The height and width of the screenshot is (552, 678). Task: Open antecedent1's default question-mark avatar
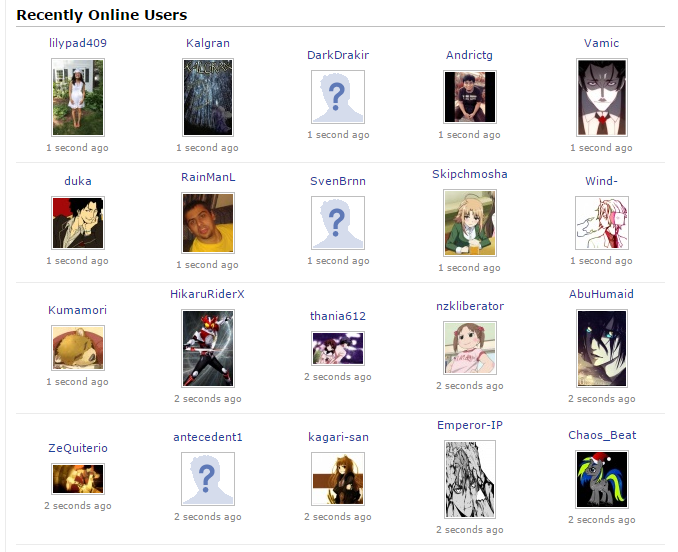[x=208, y=479]
